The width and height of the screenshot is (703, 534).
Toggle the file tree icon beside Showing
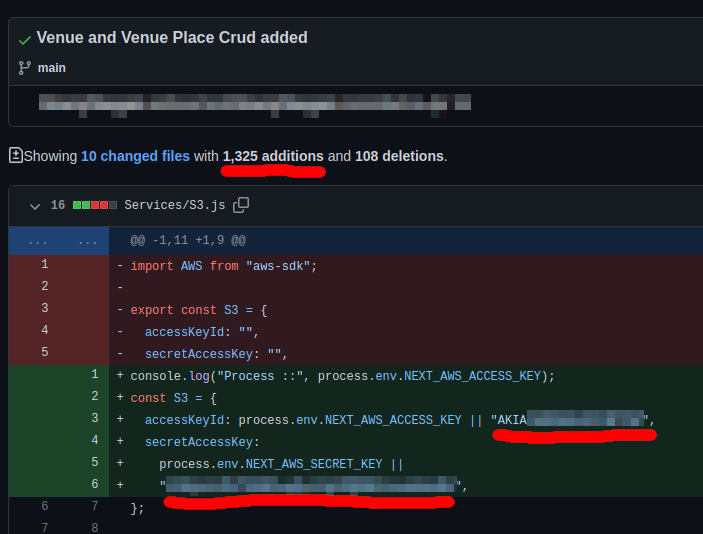click(x=15, y=155)
